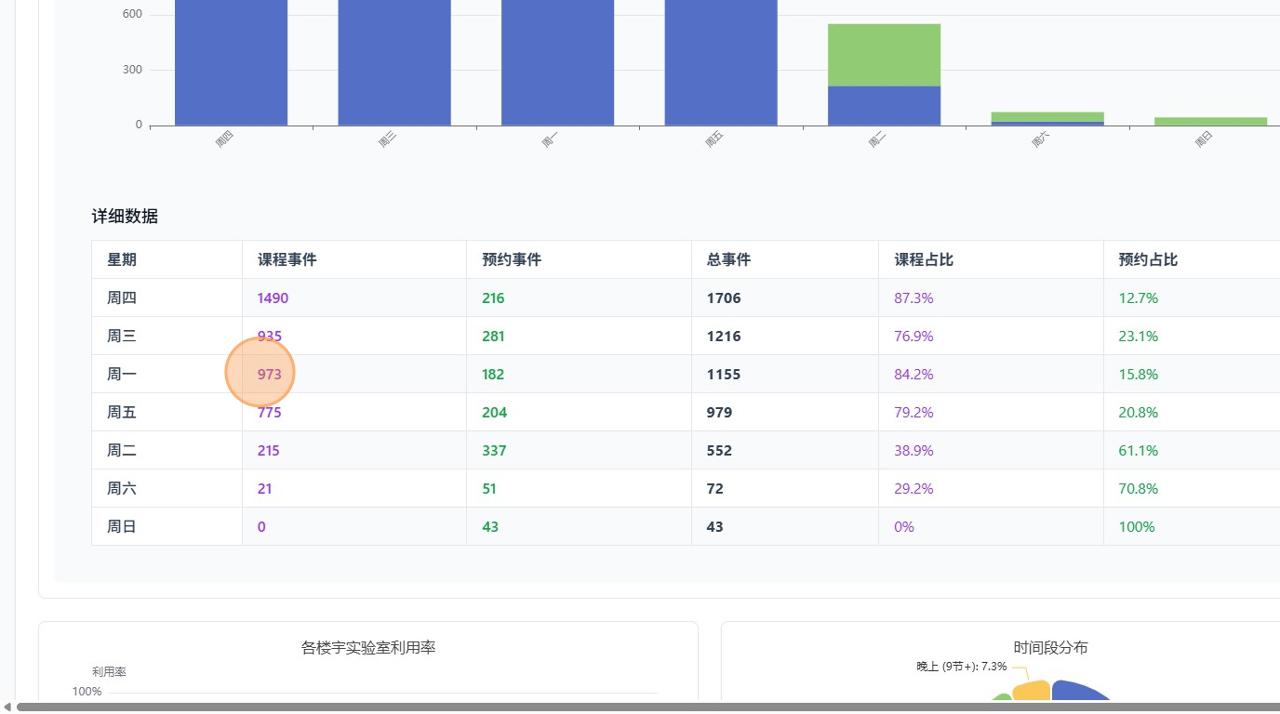Click the 晚上 (9节+): 7.3% pie label
This screenshot has width=1280, height=714.
(961, 666)
